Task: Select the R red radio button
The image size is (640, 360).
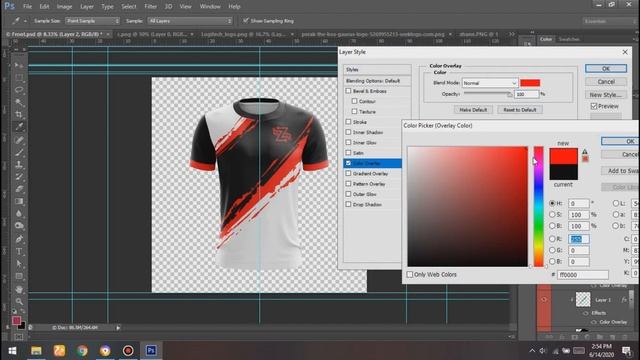Action: coord(552,239)
